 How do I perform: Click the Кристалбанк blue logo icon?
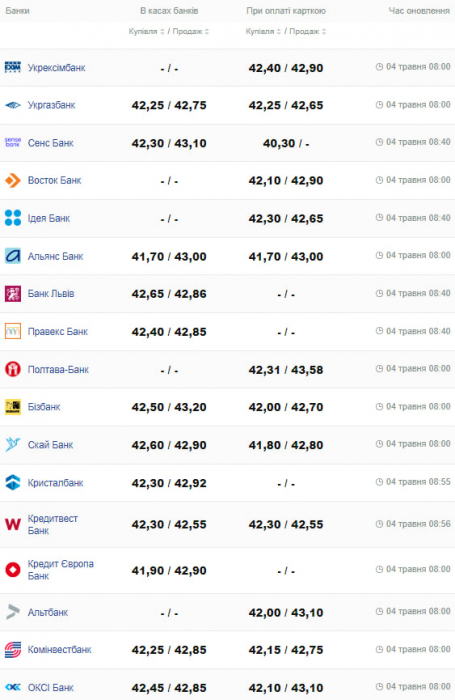(13, 483)
